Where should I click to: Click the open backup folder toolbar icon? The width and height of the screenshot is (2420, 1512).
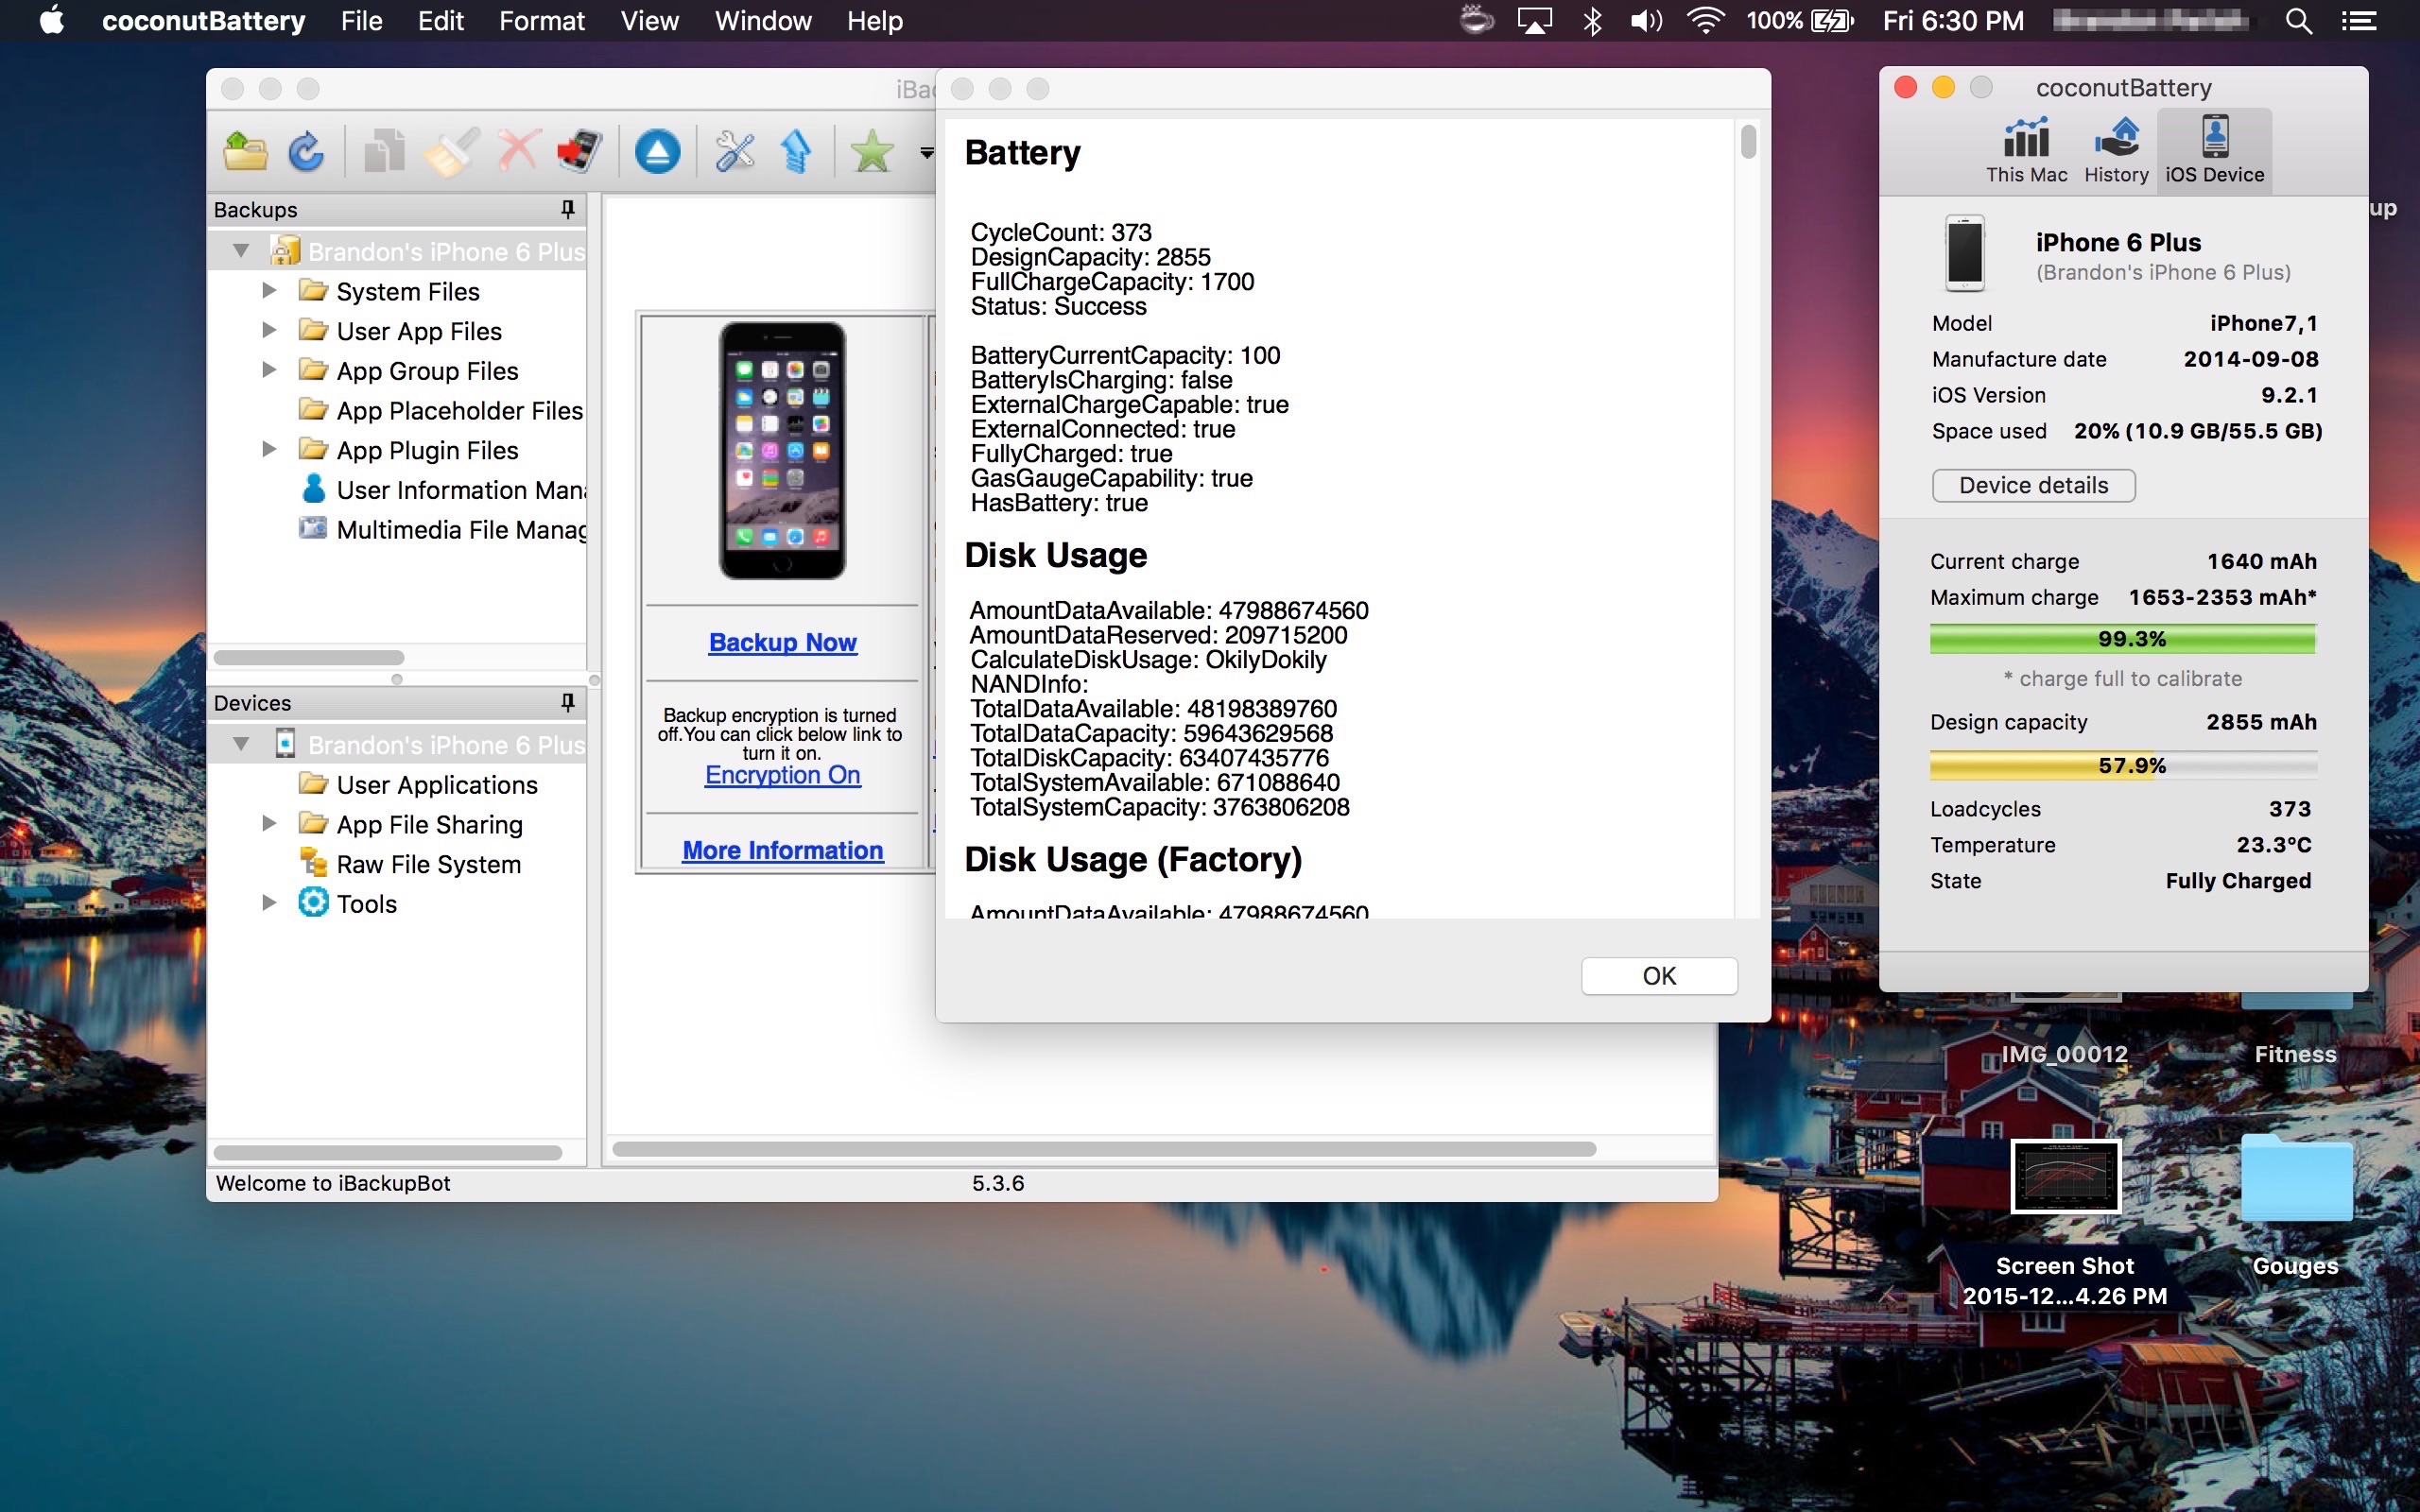pos(245,152)
